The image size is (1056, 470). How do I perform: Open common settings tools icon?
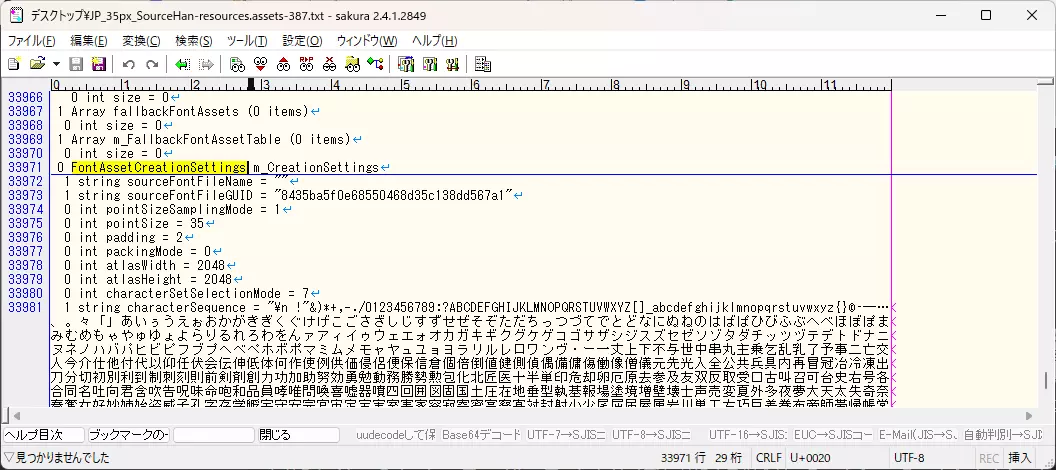(452, 65)
